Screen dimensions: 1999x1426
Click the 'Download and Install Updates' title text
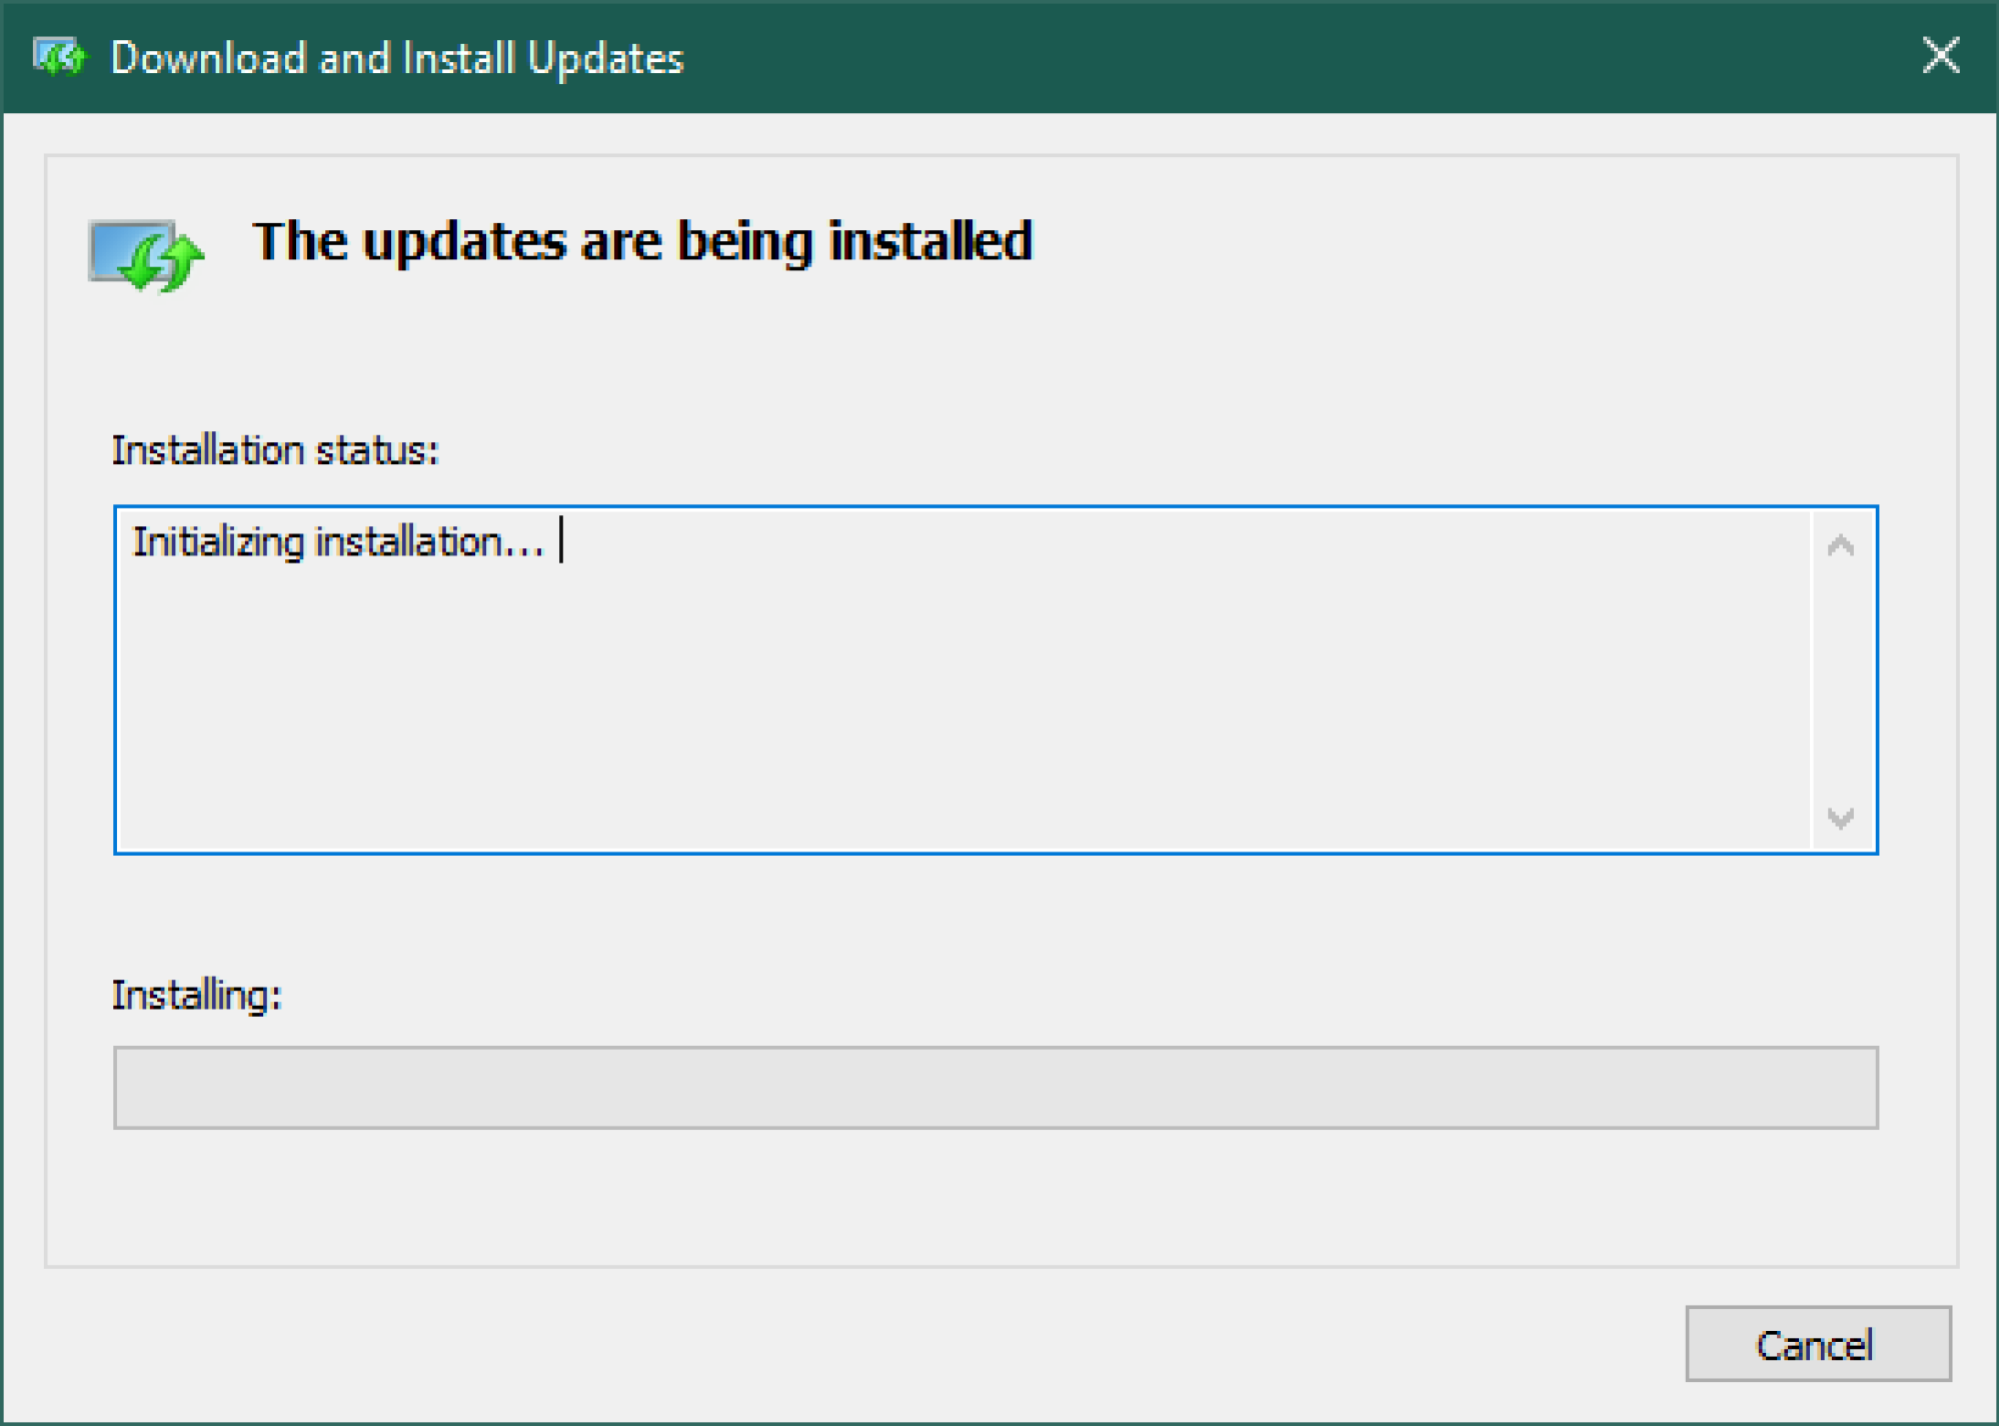397,58
